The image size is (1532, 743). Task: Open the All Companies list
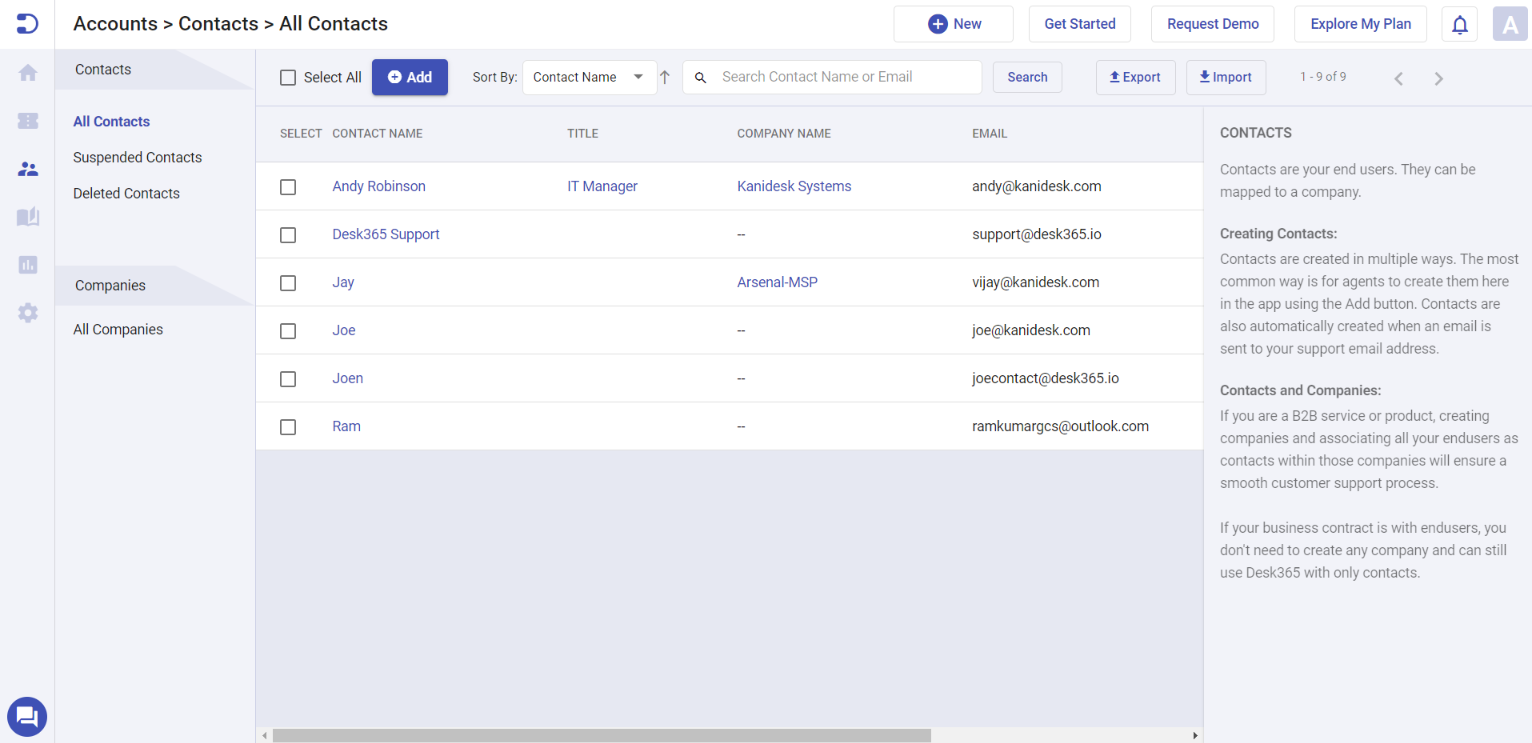[x=117, y=329]
